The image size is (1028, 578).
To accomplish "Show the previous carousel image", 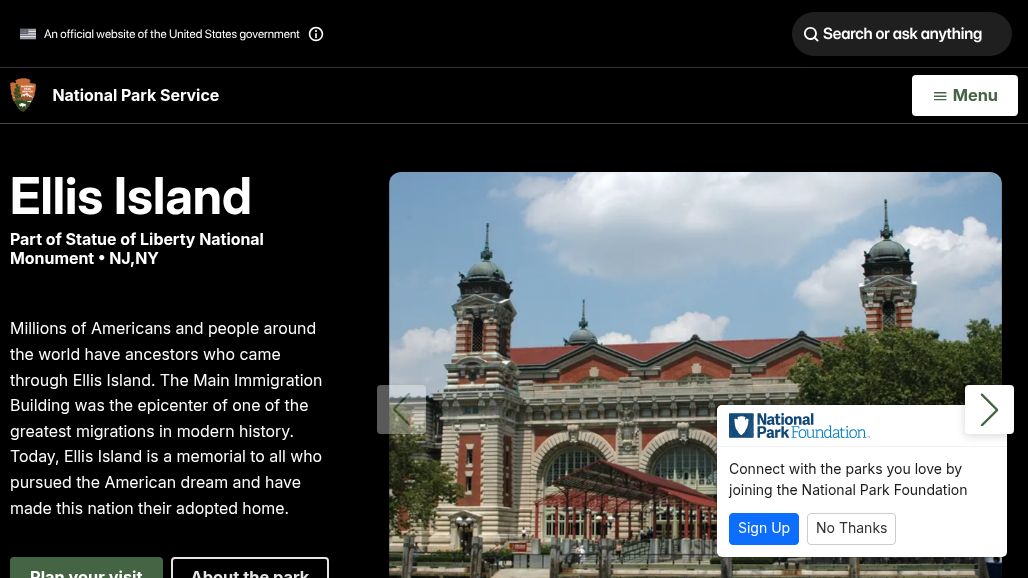I will [401, 410].
